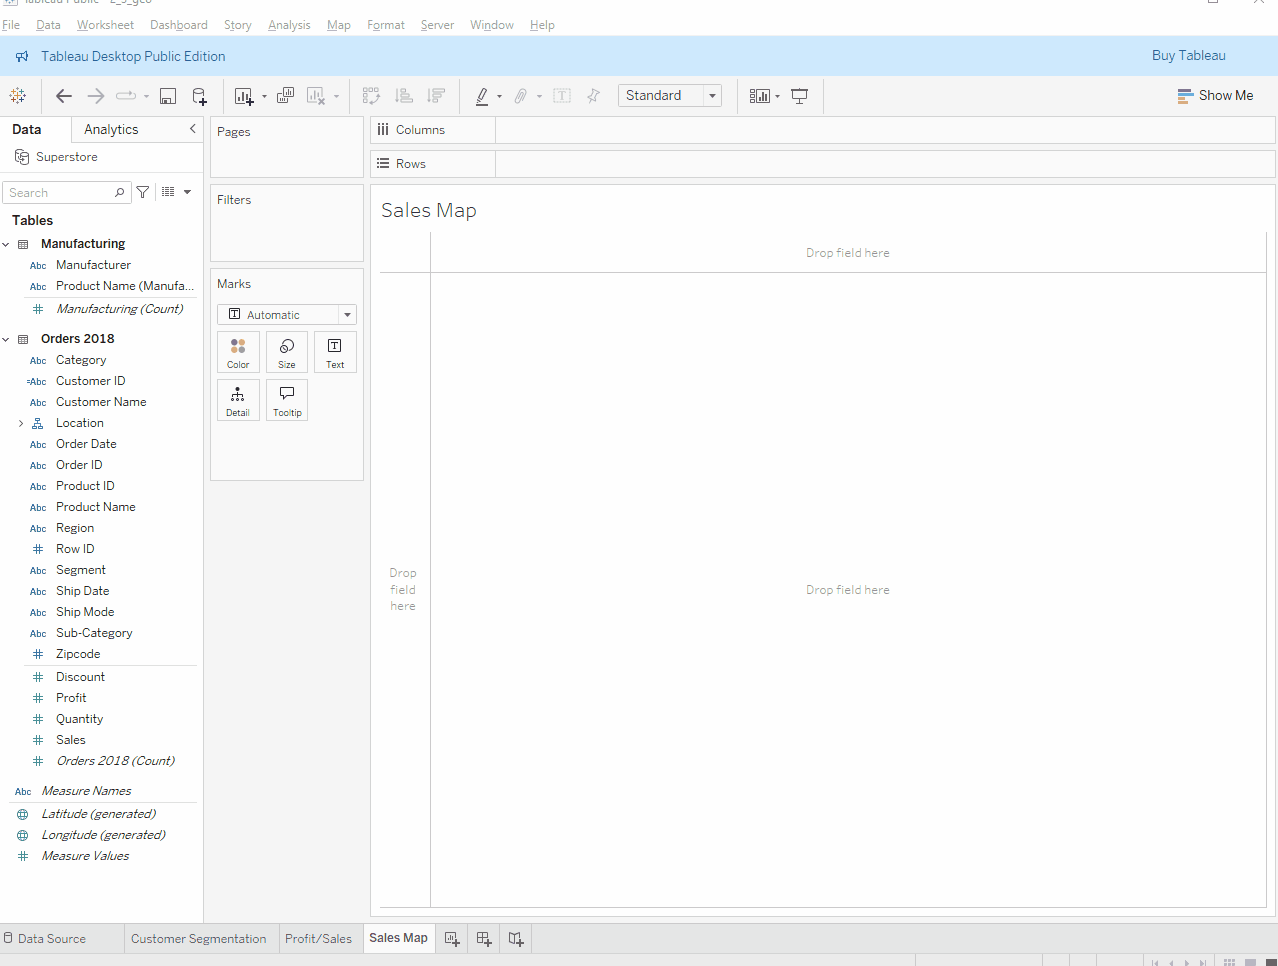Click the new dashboard icon beside tabs
1278x966 pixels.
[x=484, y=938]
